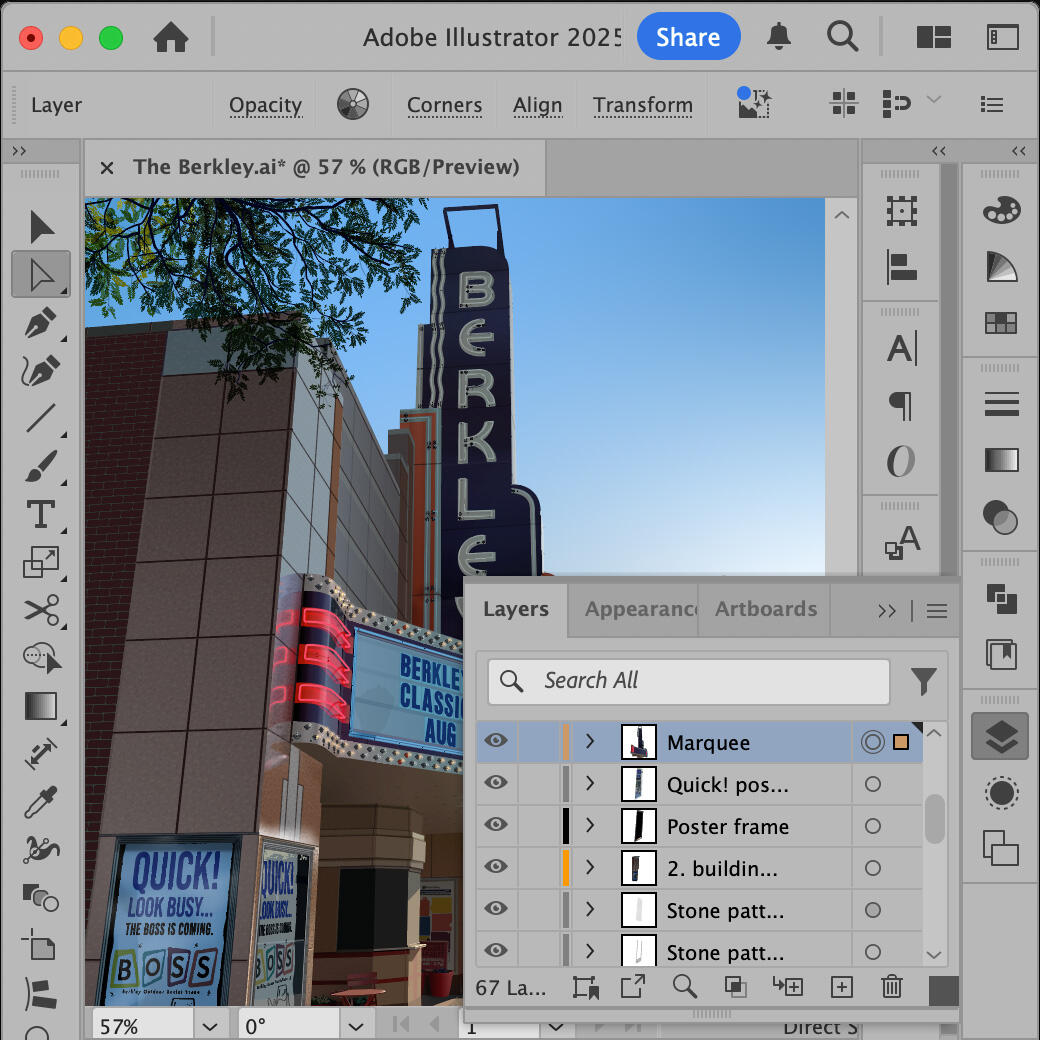
Task: Delete selected layer with trash icon
Action: (892, 987)
